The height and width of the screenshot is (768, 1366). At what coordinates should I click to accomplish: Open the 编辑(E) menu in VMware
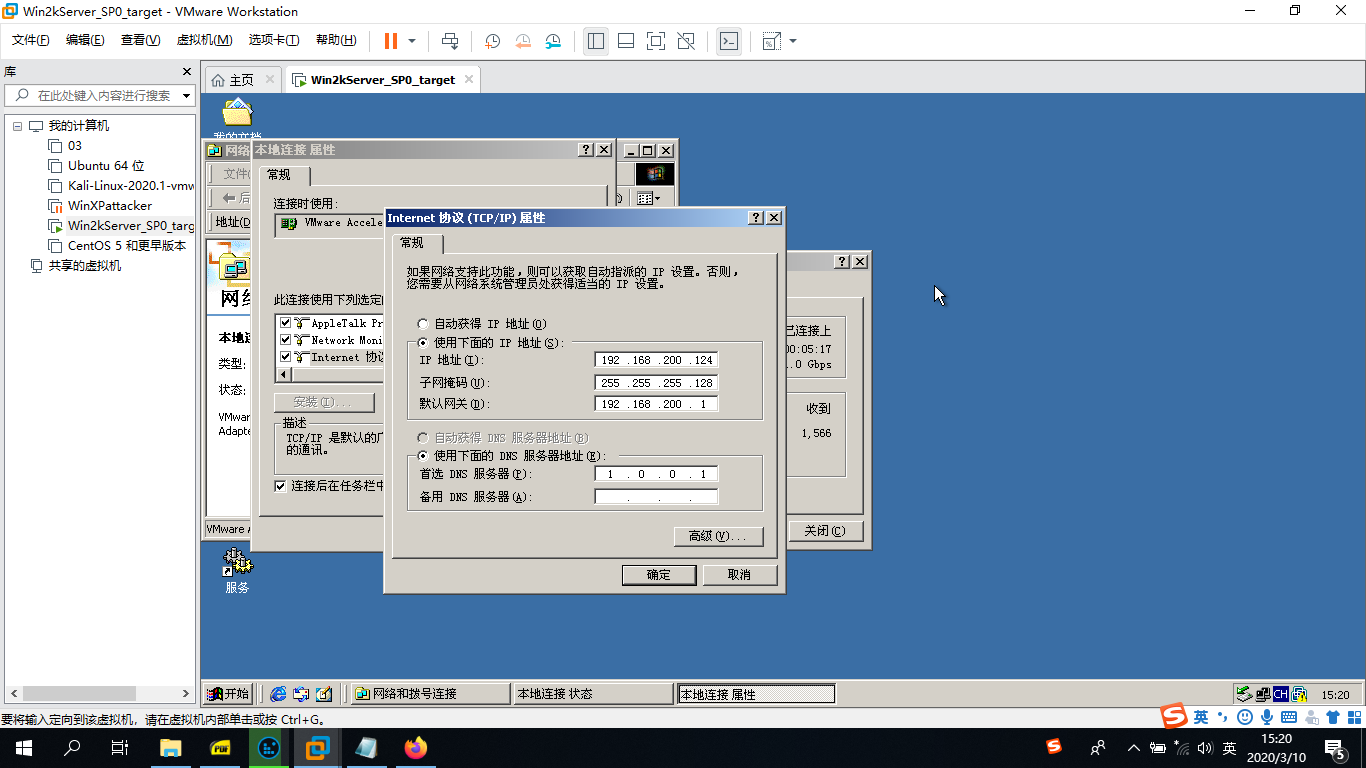pos(85,40)
